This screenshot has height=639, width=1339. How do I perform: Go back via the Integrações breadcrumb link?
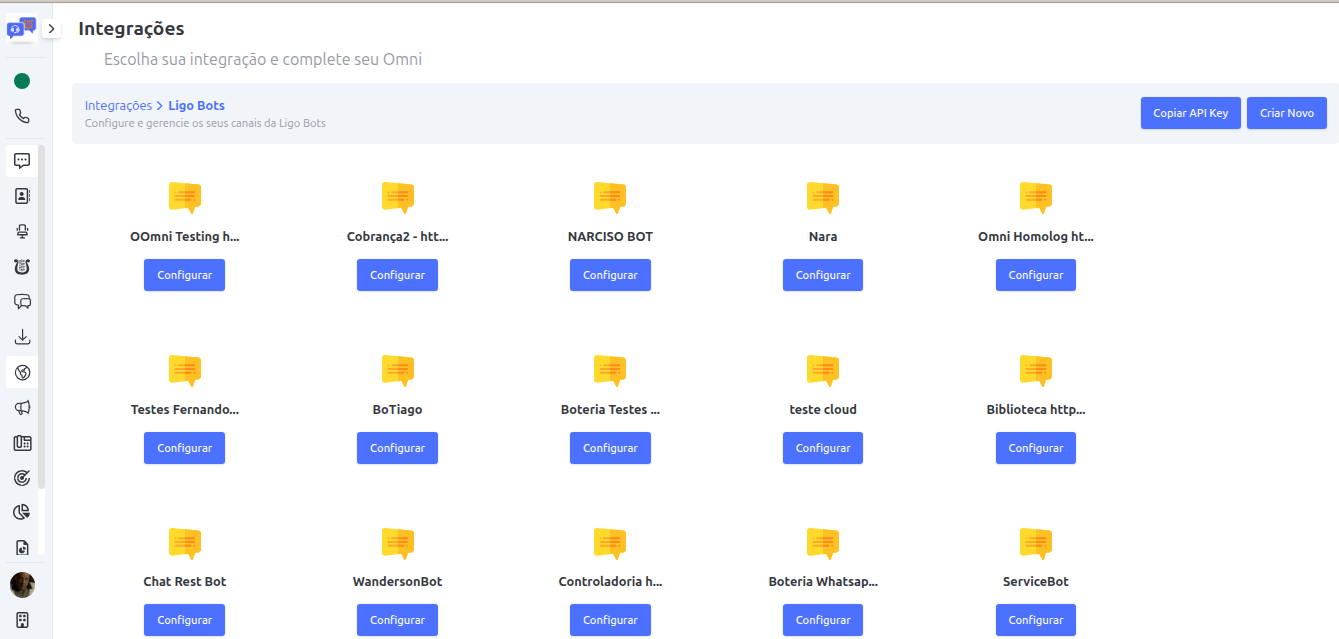pyautogui.click(x=118, y=106)
